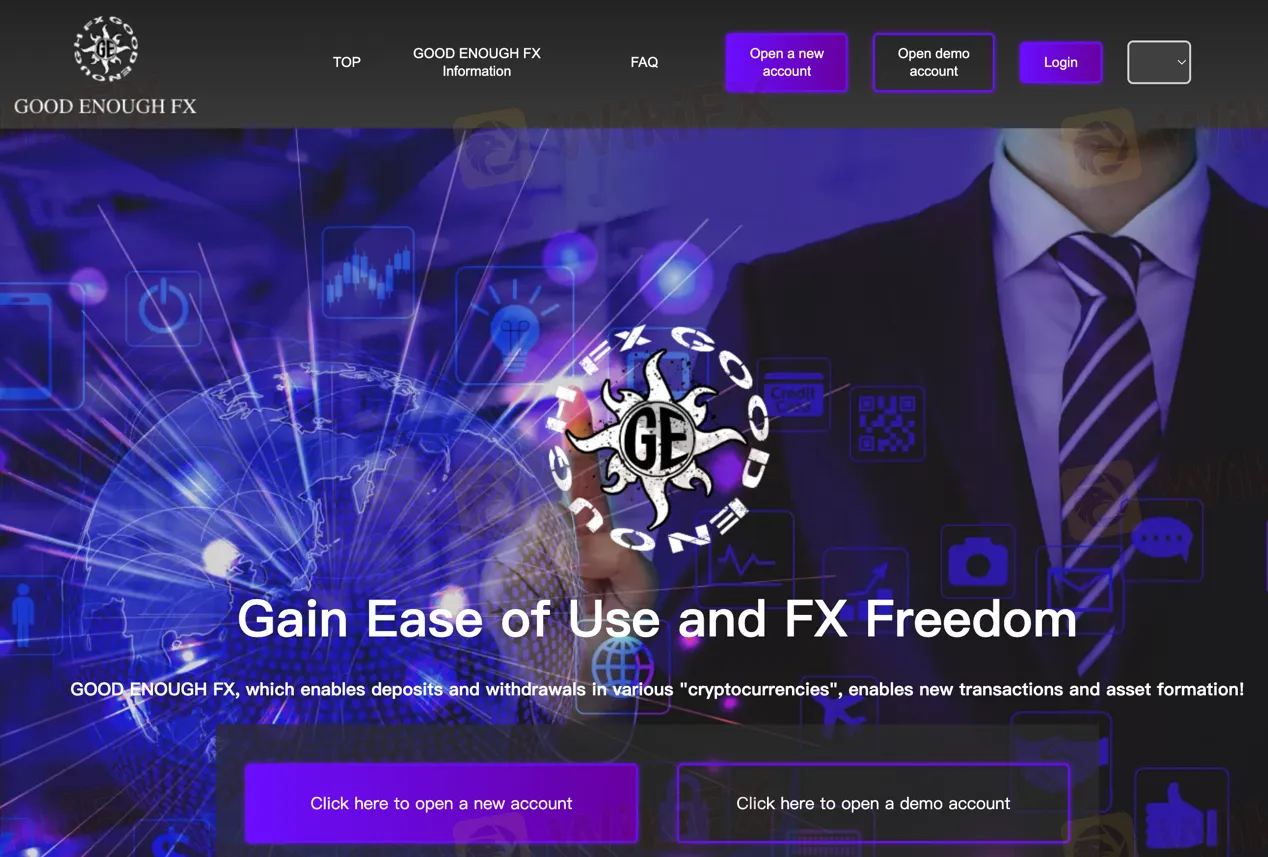Click the person silhouette icon
1268x857 pixels.
point(24,614)
